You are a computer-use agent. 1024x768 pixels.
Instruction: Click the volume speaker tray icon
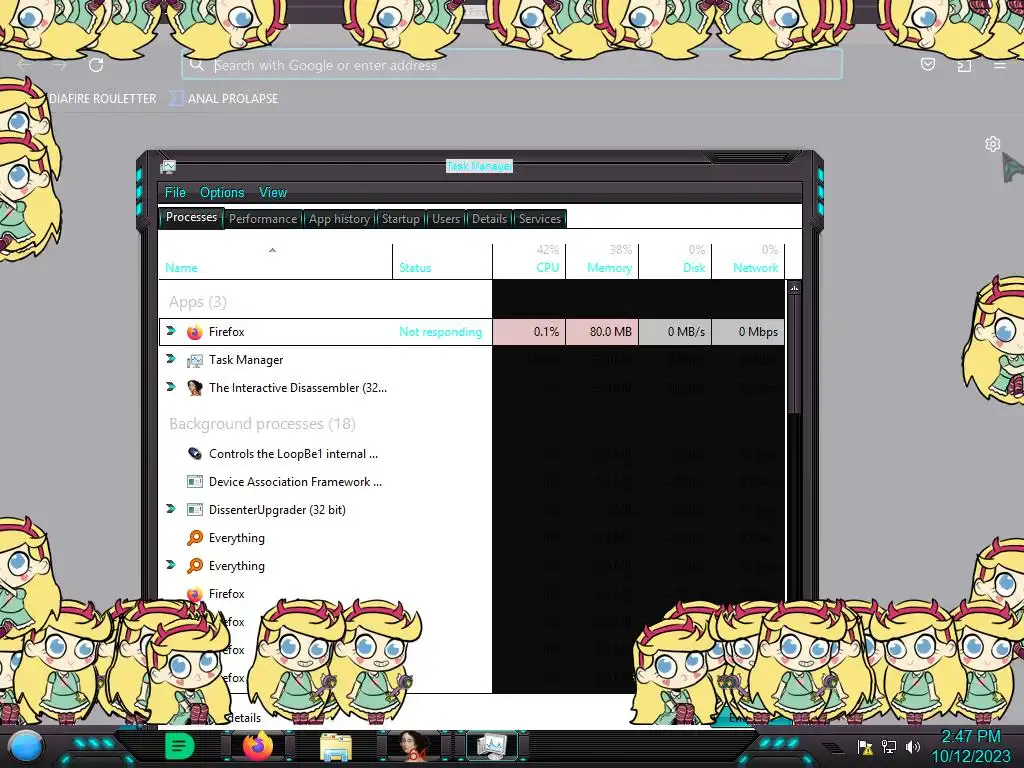pyautogui.click(x=913, y=746)
